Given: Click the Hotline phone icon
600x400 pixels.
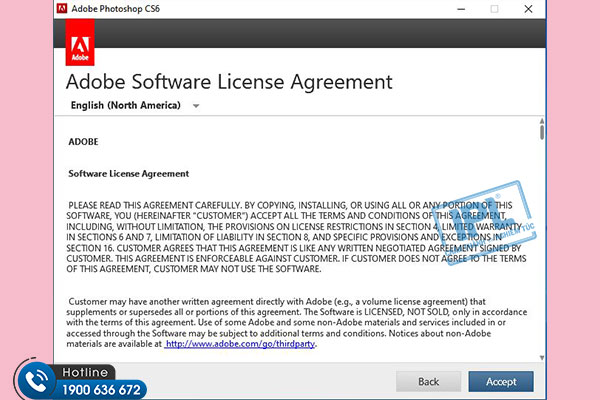Looking at the screenshot, I should [36, 381].
